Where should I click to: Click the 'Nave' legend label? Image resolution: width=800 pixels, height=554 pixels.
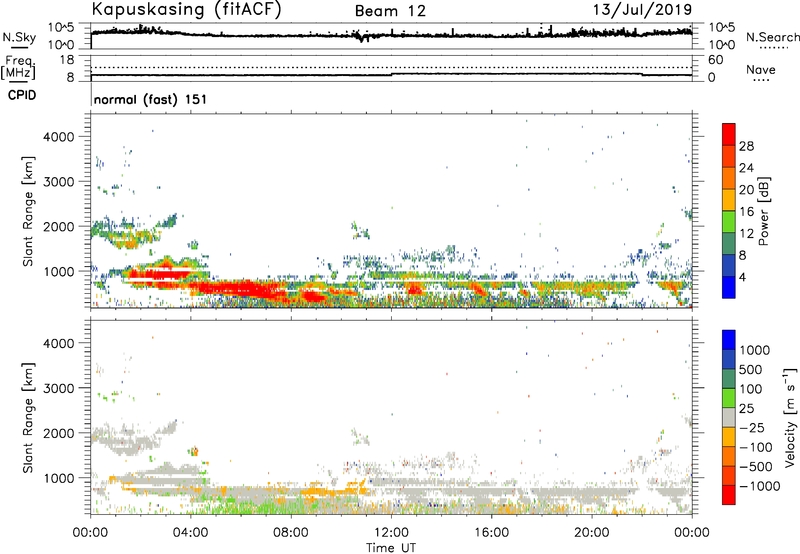[x=761, y=70]
